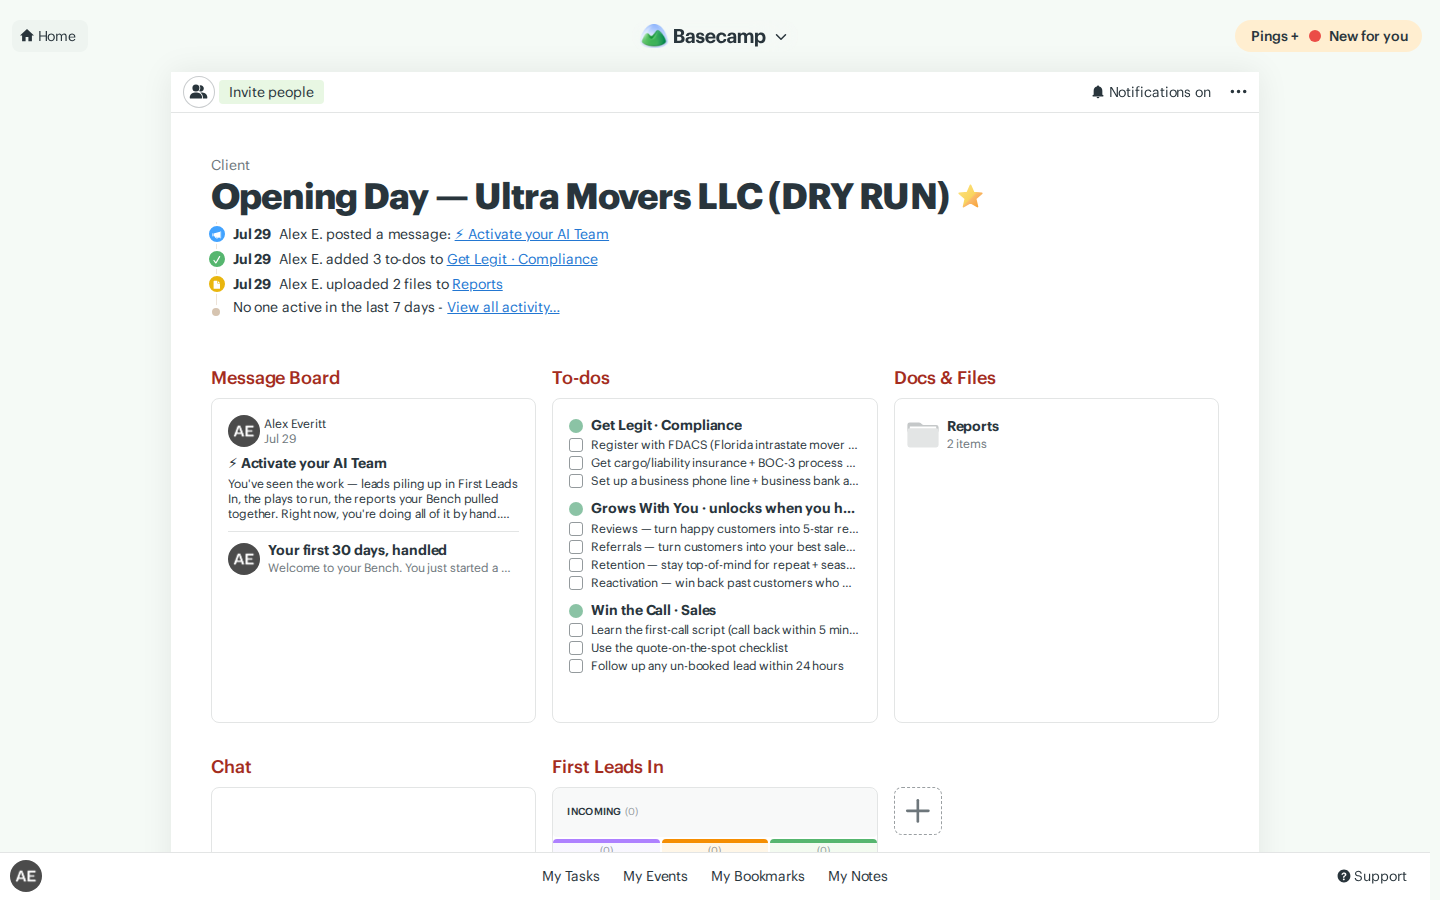Open the First Leads In section heading

coord(608,767)
